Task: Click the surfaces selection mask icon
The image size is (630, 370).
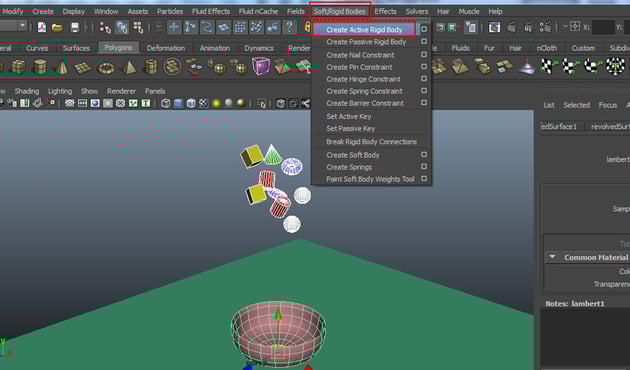Action: pos(223,27)
